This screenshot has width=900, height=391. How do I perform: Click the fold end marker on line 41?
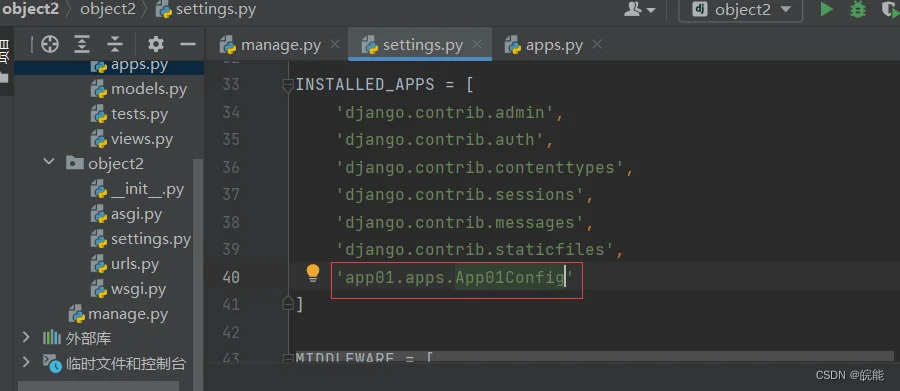click(288, 303)
